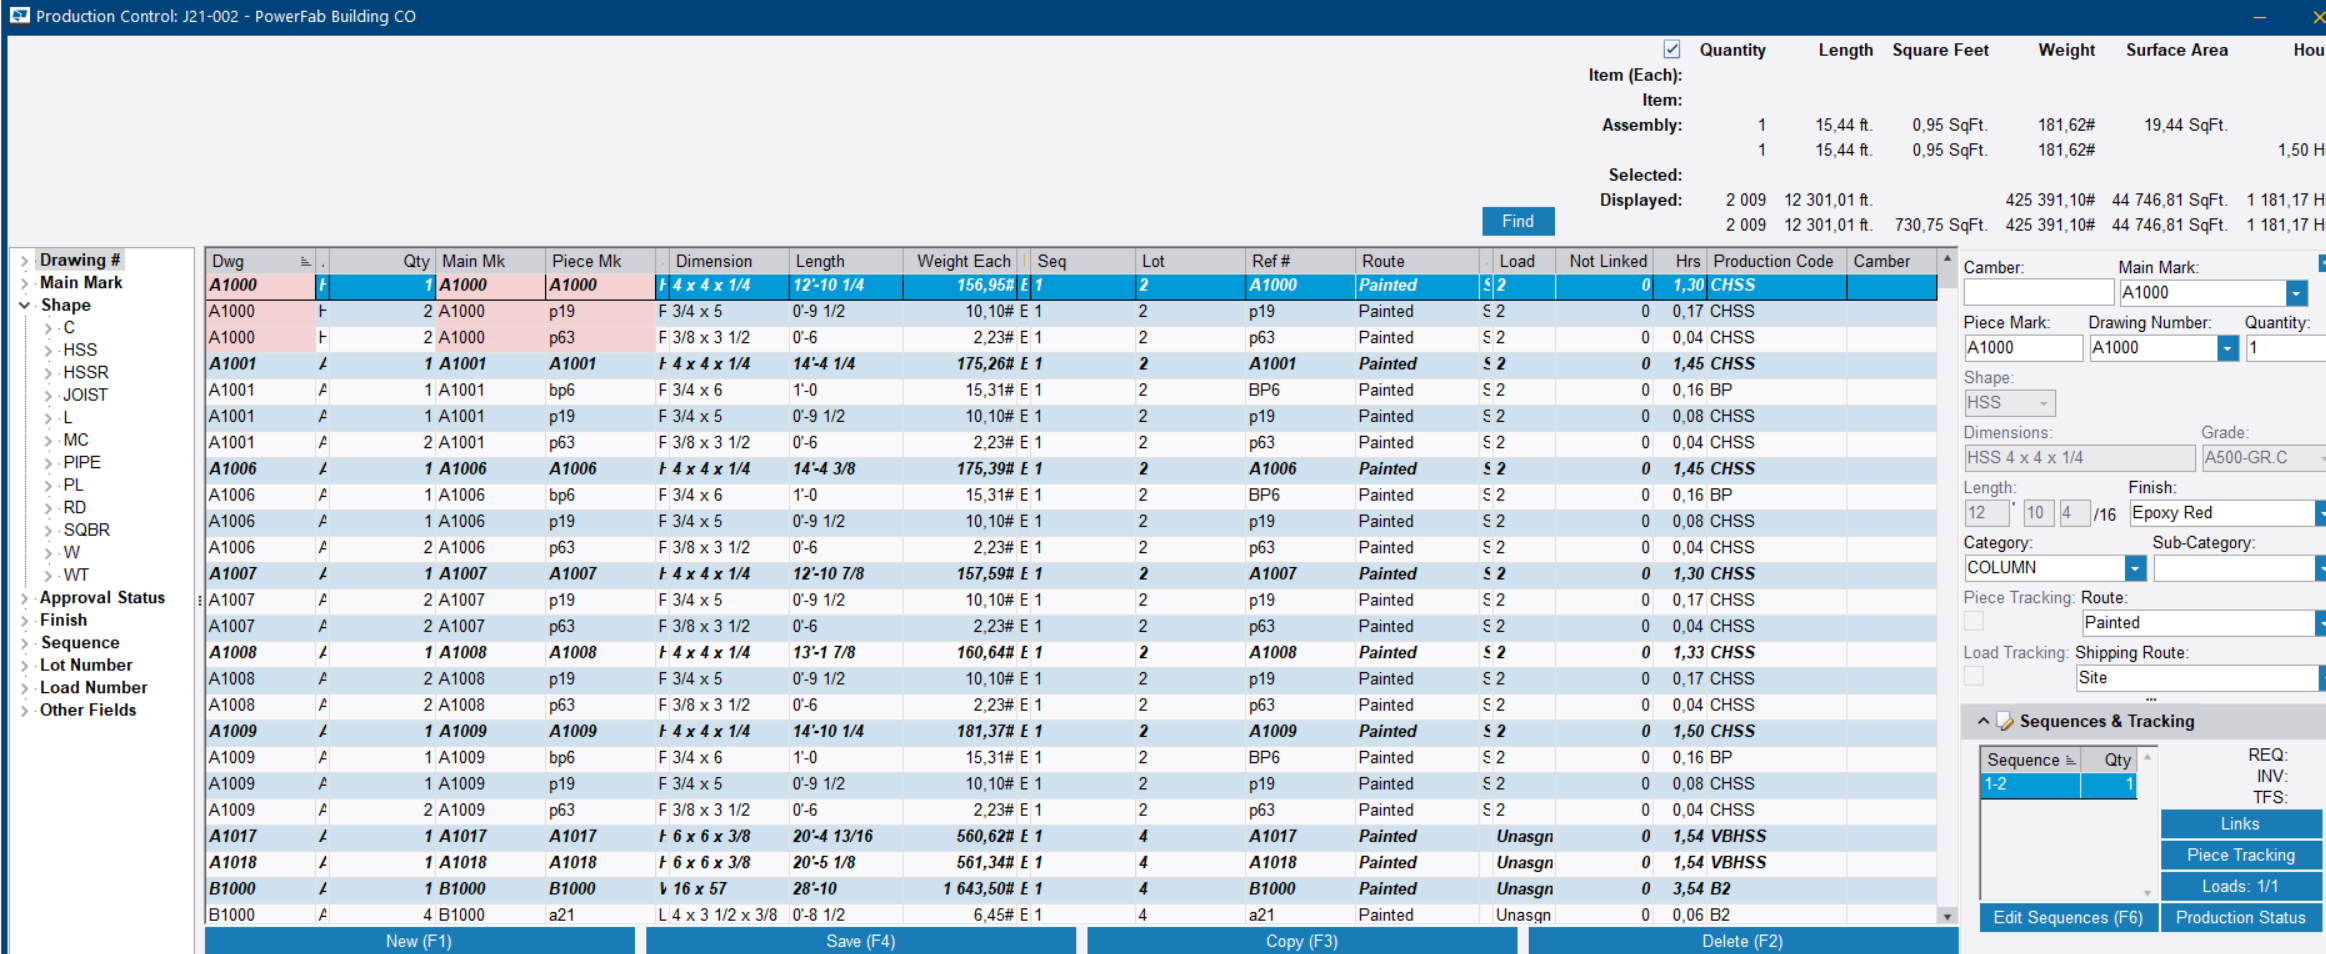Open the Category dropdown showing COLUMN

click(2135, 567)
